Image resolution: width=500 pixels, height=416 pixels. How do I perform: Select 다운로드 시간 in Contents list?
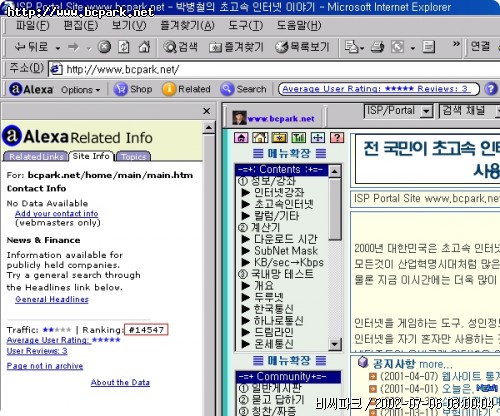click(286, 239)
